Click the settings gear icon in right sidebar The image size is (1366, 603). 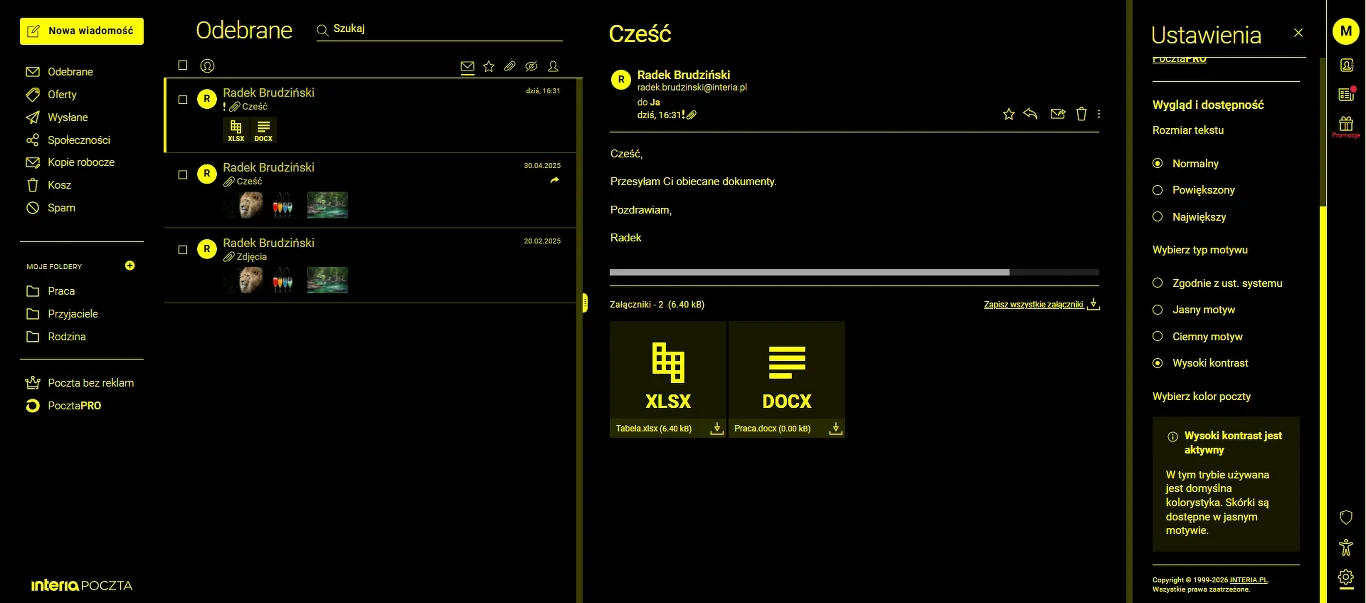[x=1346, y=577]
